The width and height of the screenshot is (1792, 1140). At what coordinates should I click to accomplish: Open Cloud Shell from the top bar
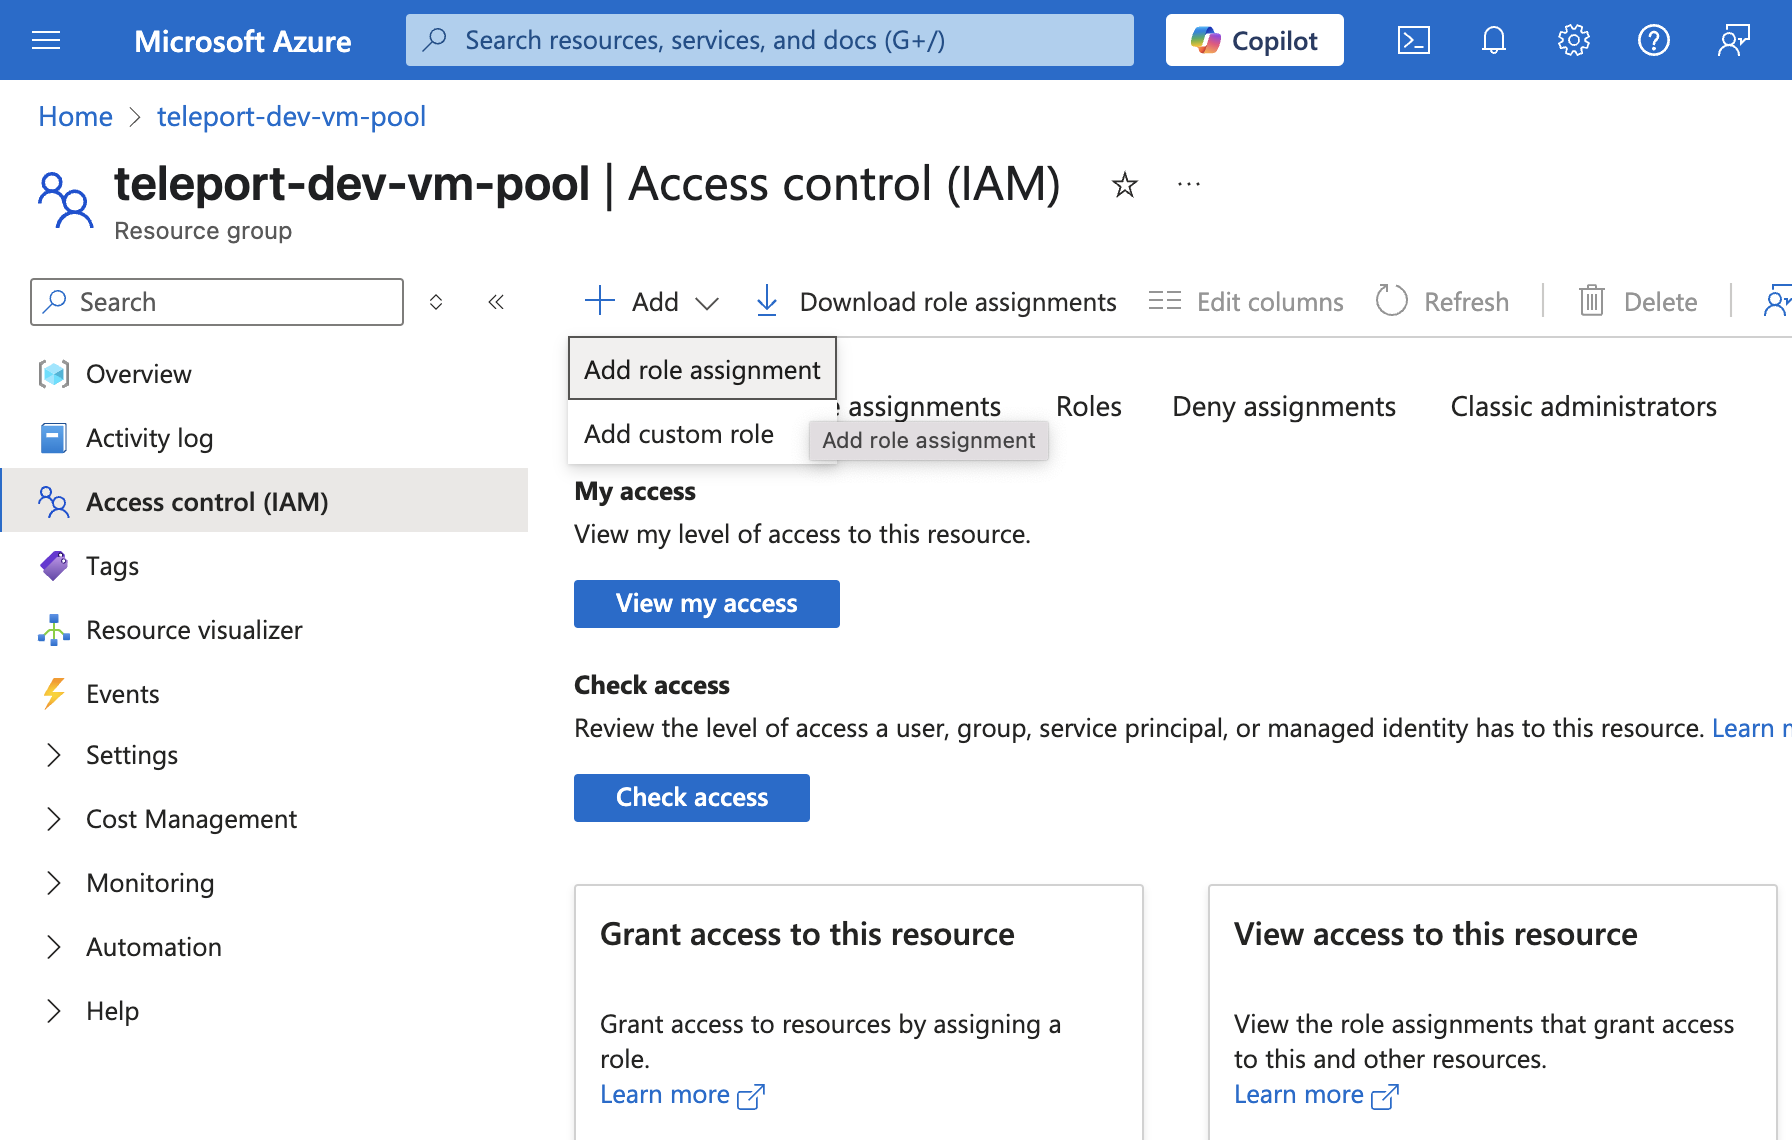(1413, 40)
